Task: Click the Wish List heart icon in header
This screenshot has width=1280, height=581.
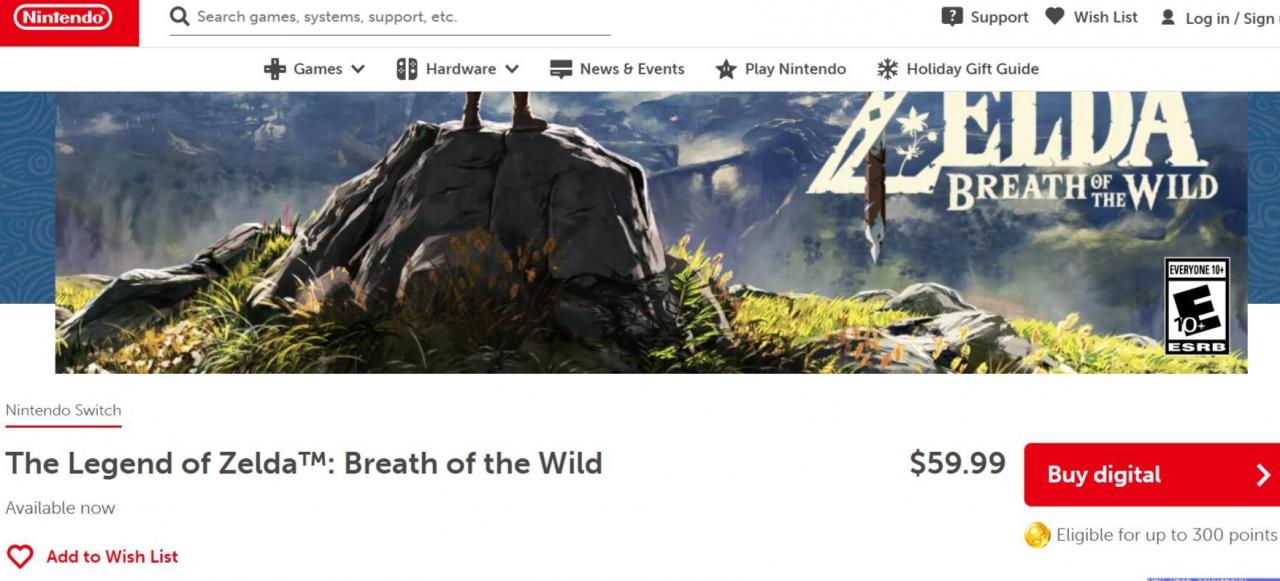Action: pos(1055,17)
